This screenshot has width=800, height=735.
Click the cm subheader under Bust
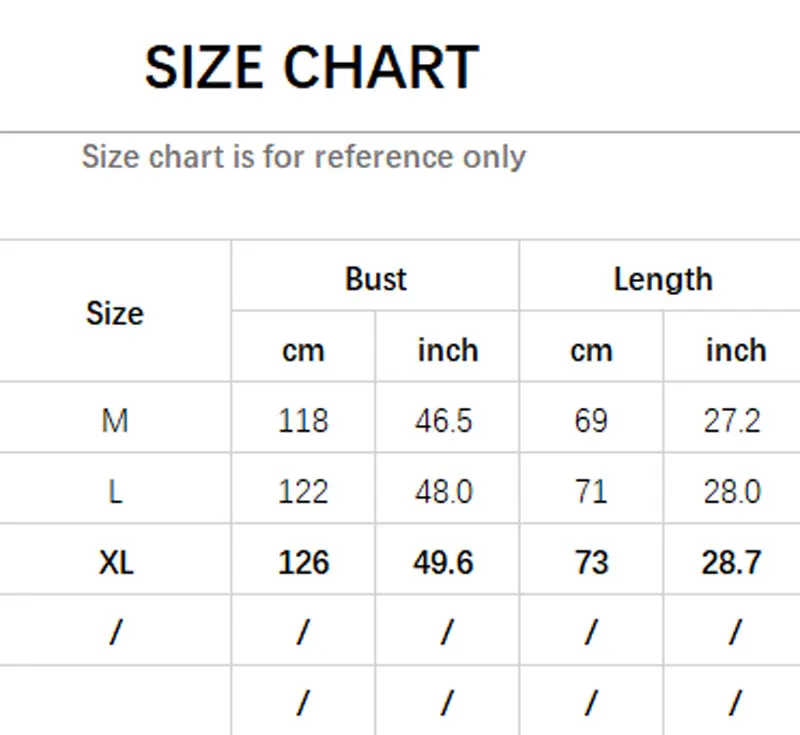point(303,350)
